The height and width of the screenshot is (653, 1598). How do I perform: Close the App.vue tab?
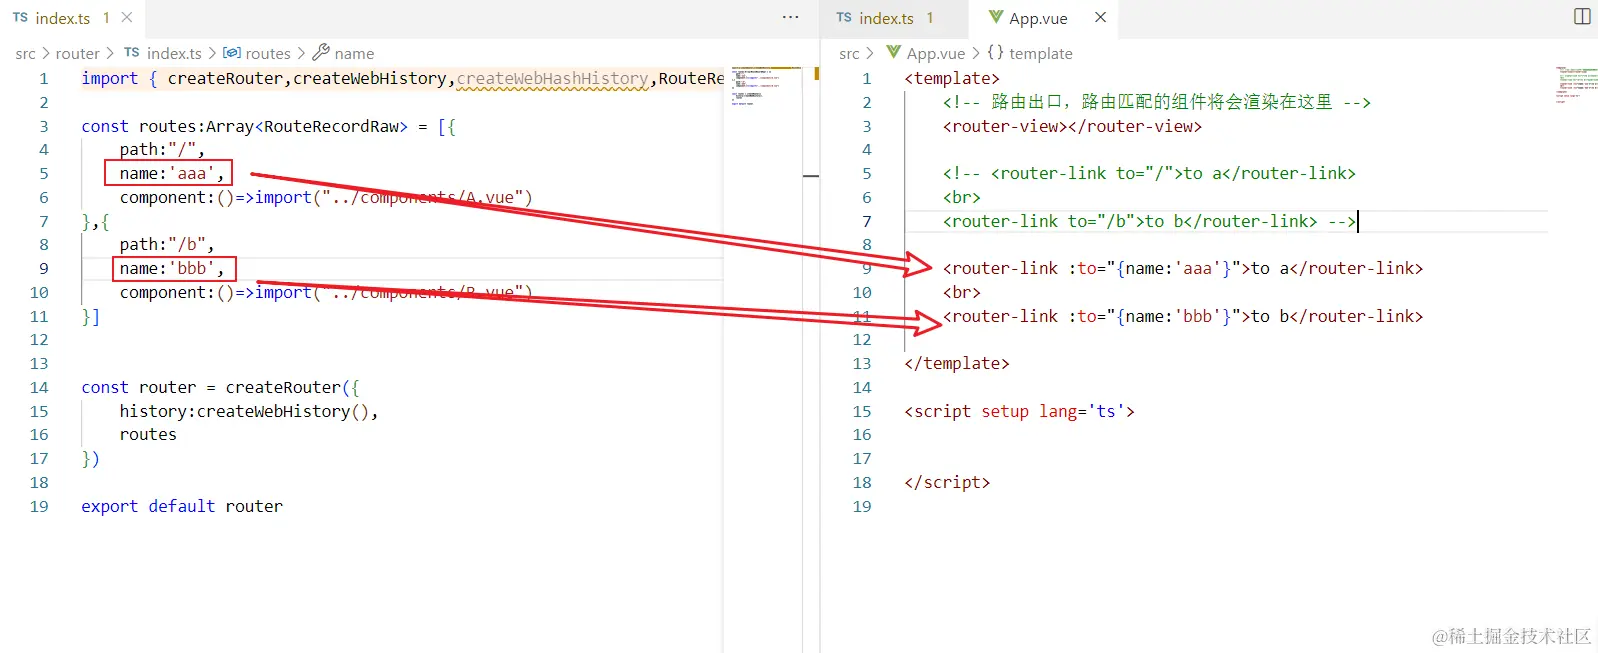(1100, 18)
